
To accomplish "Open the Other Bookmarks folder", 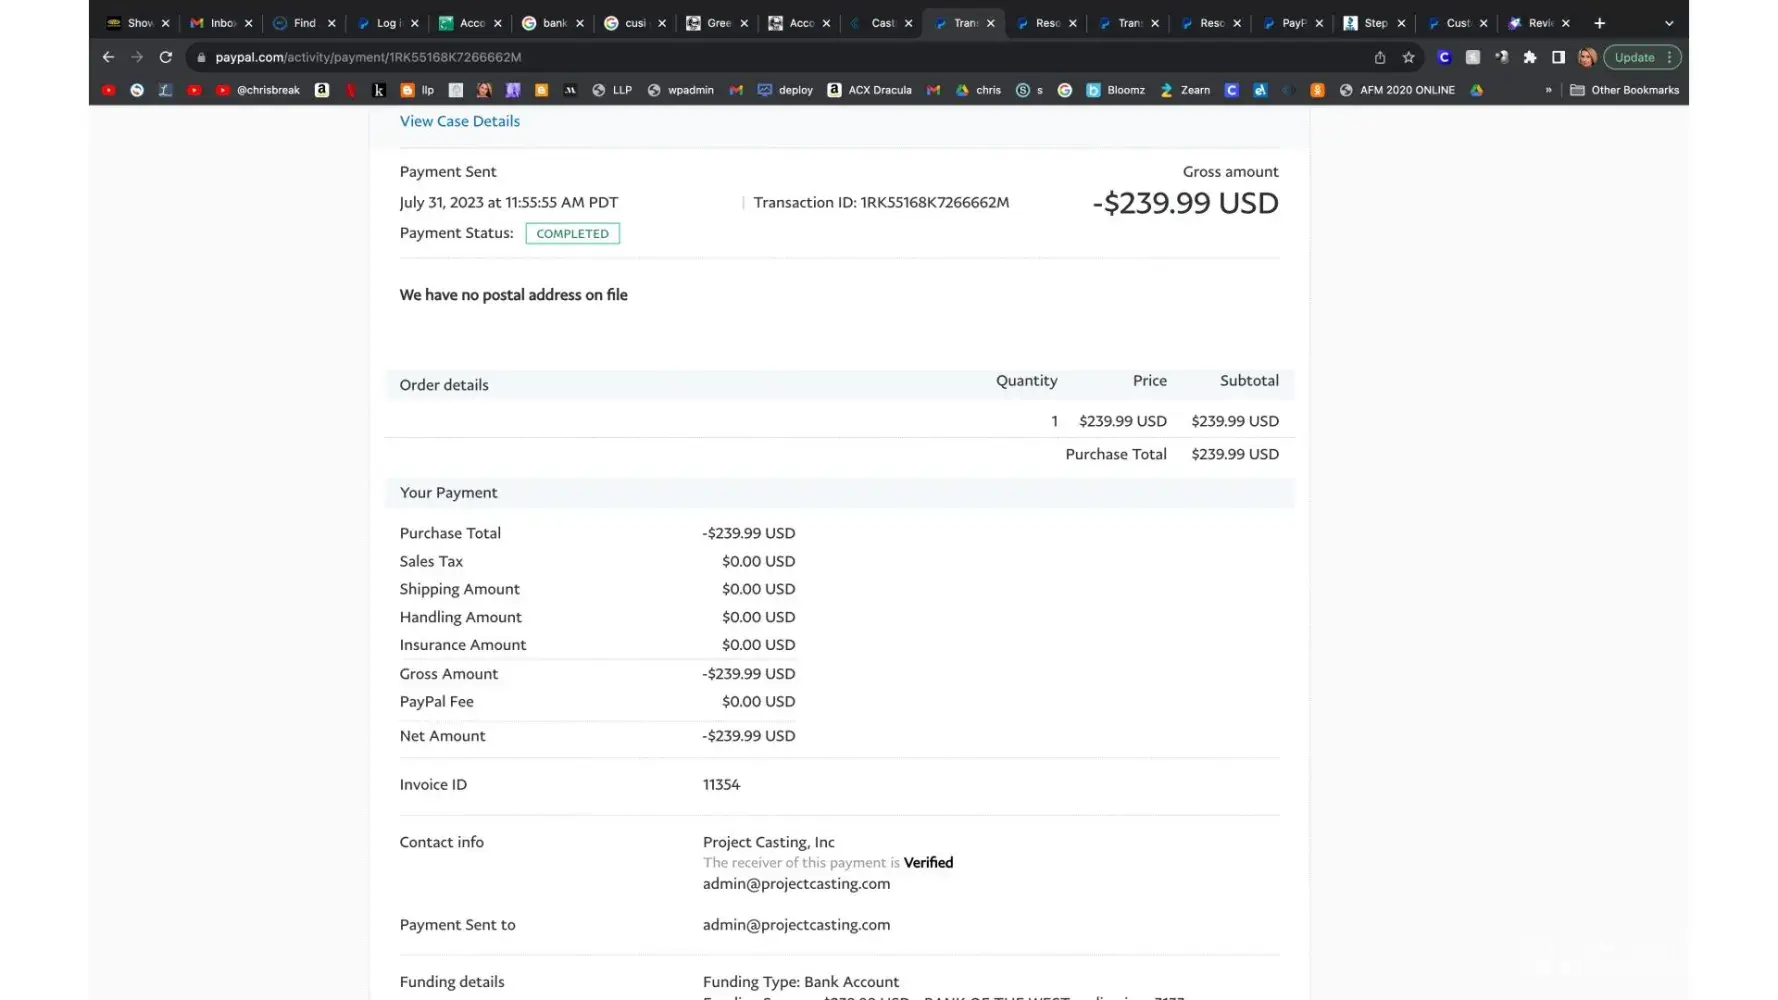I will click(x=1625, y=90).
